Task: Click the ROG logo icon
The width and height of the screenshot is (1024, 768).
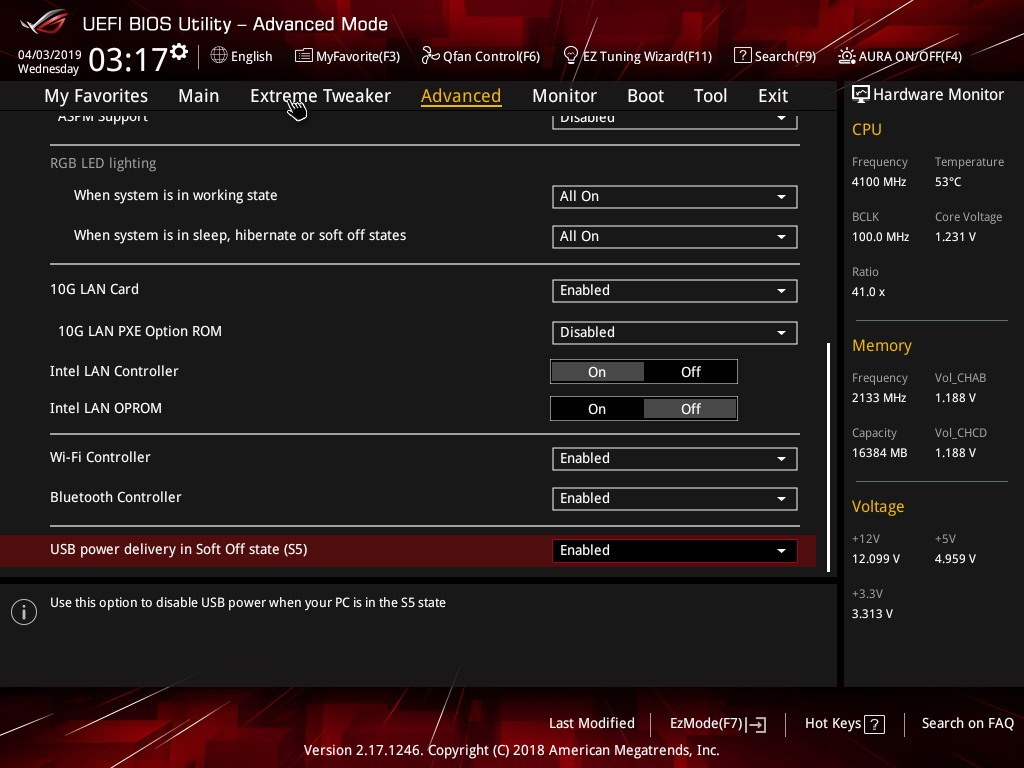Action: point(44,22)
